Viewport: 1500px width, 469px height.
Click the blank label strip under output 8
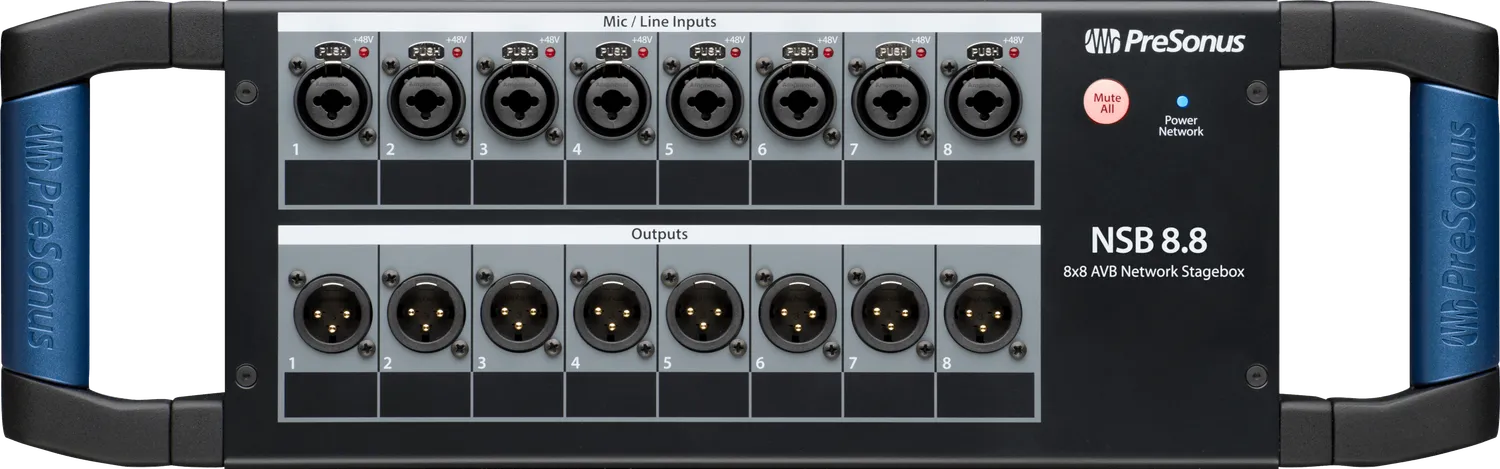tap(987, 396)
